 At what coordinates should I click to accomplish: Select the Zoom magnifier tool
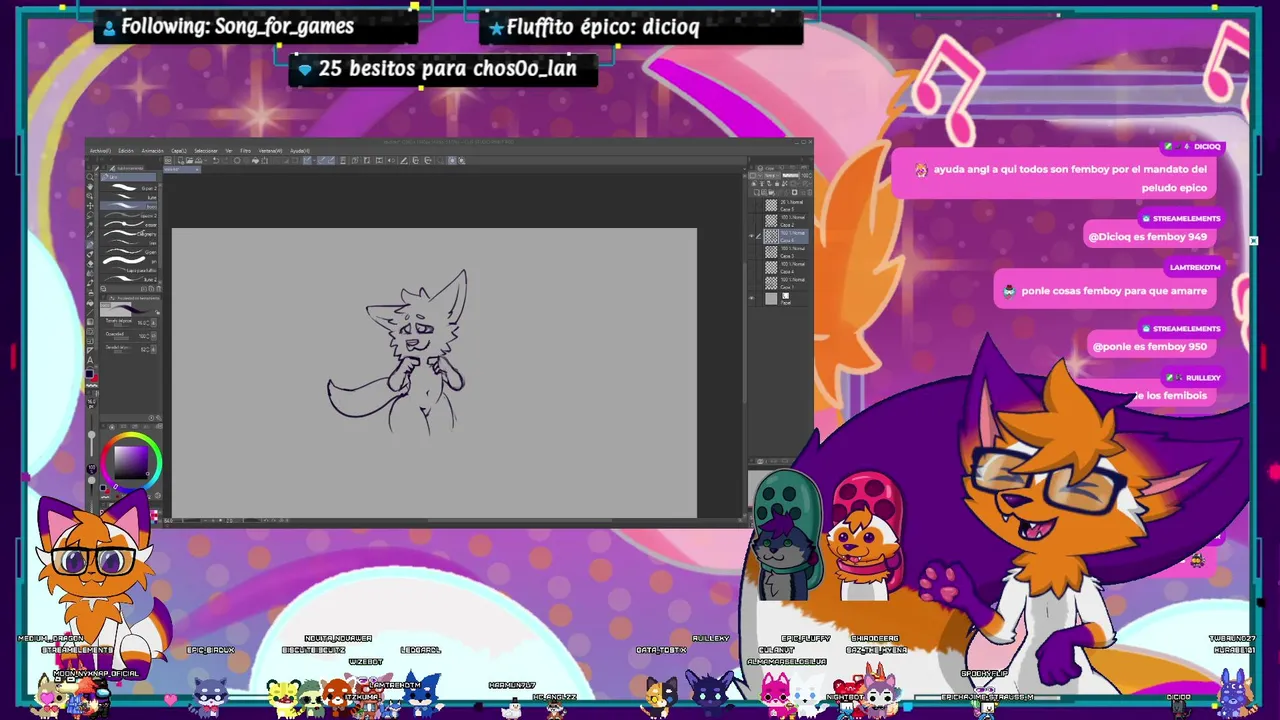pyautogui.click(x=90, y=177)
